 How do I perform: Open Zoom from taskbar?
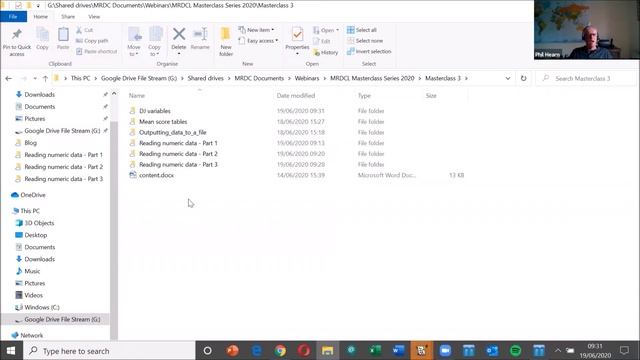pos(445,351)
